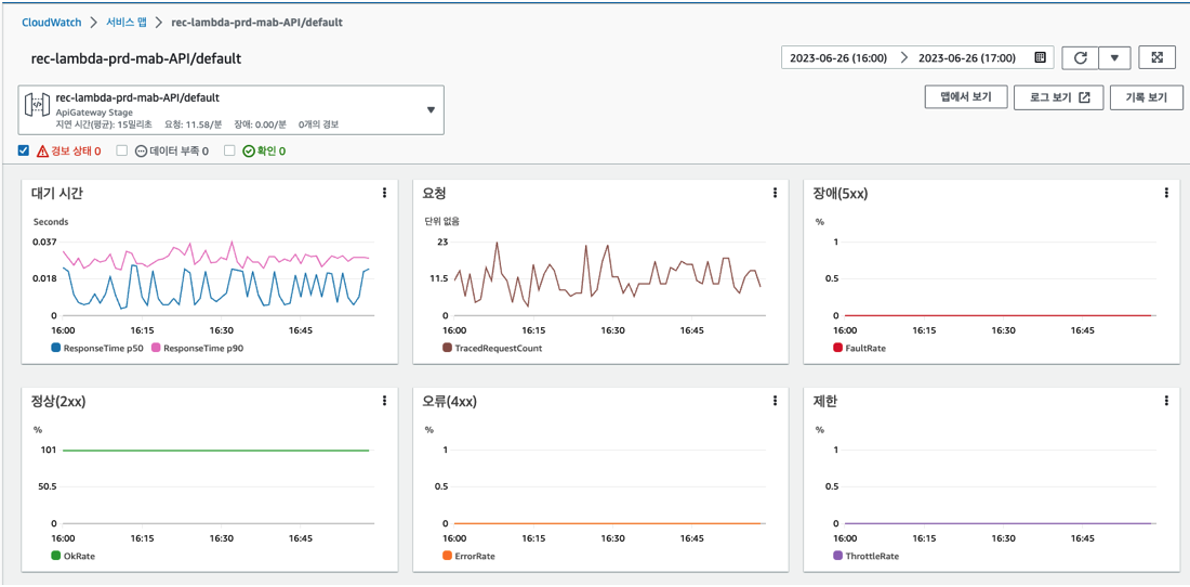
Task: Toggle the 확인 checkbox
Action: coord(229,150)
